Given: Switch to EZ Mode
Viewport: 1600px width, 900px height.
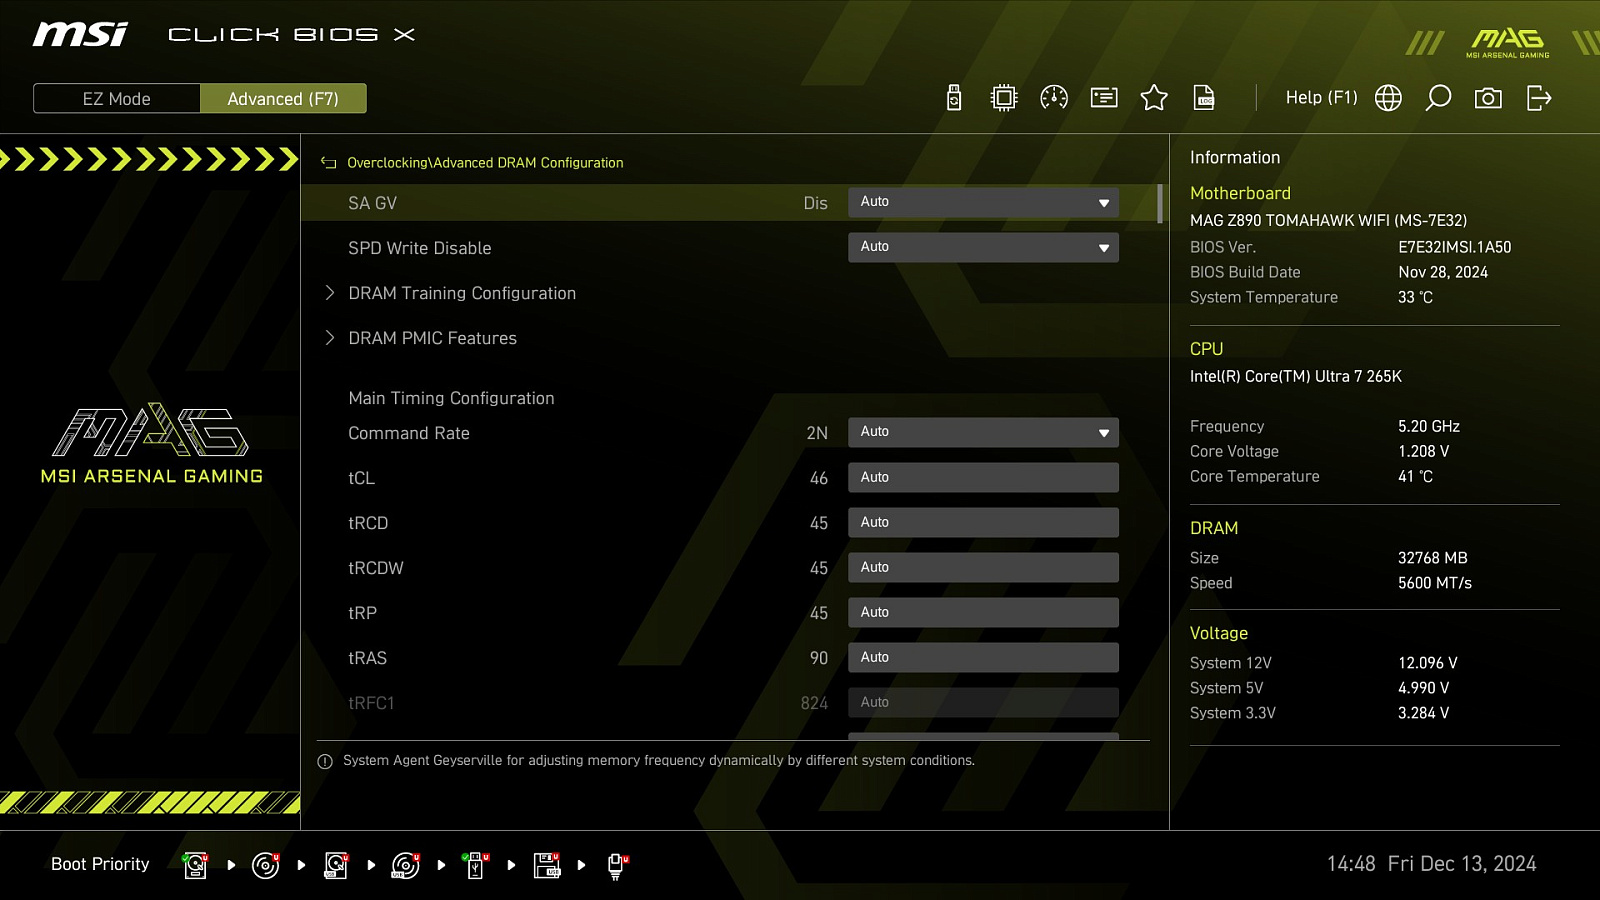Looking at the screenshot, I should point(117,98).
